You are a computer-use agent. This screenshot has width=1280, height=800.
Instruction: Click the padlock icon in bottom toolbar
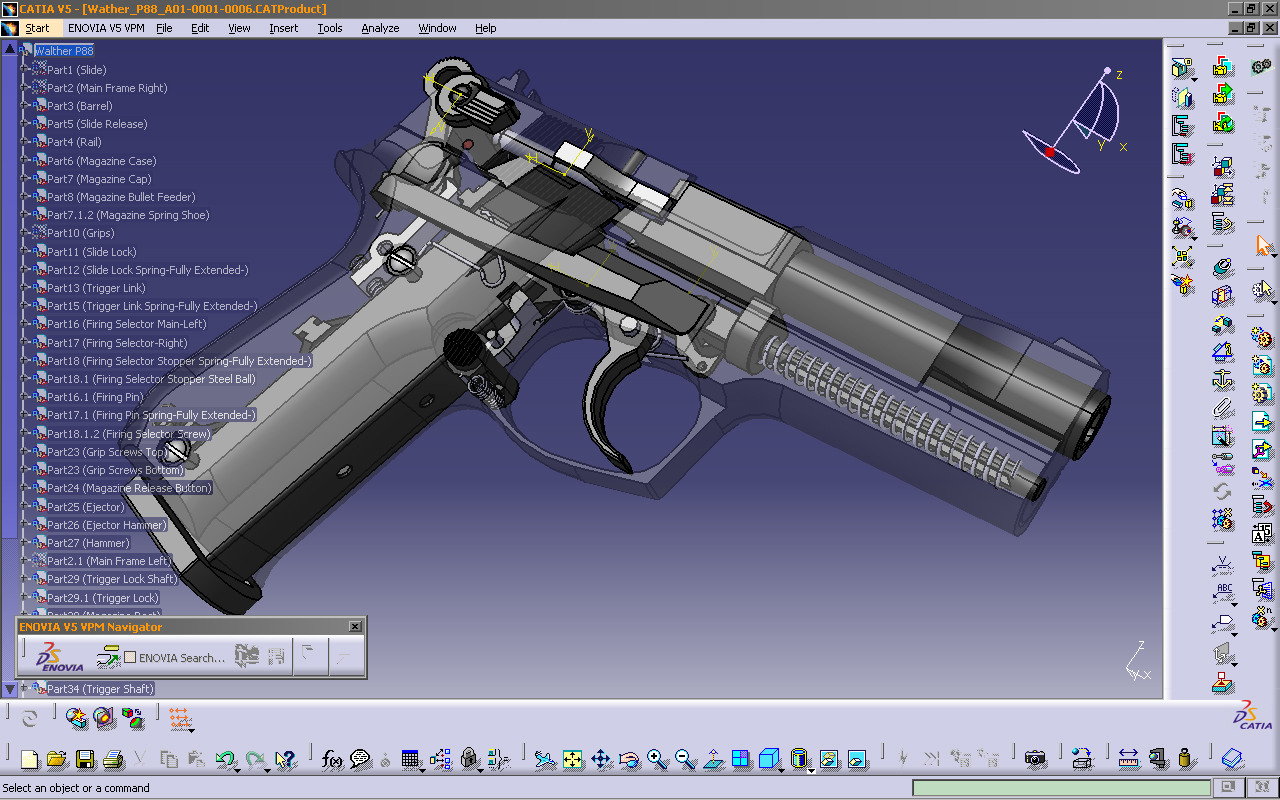[470, 760]
